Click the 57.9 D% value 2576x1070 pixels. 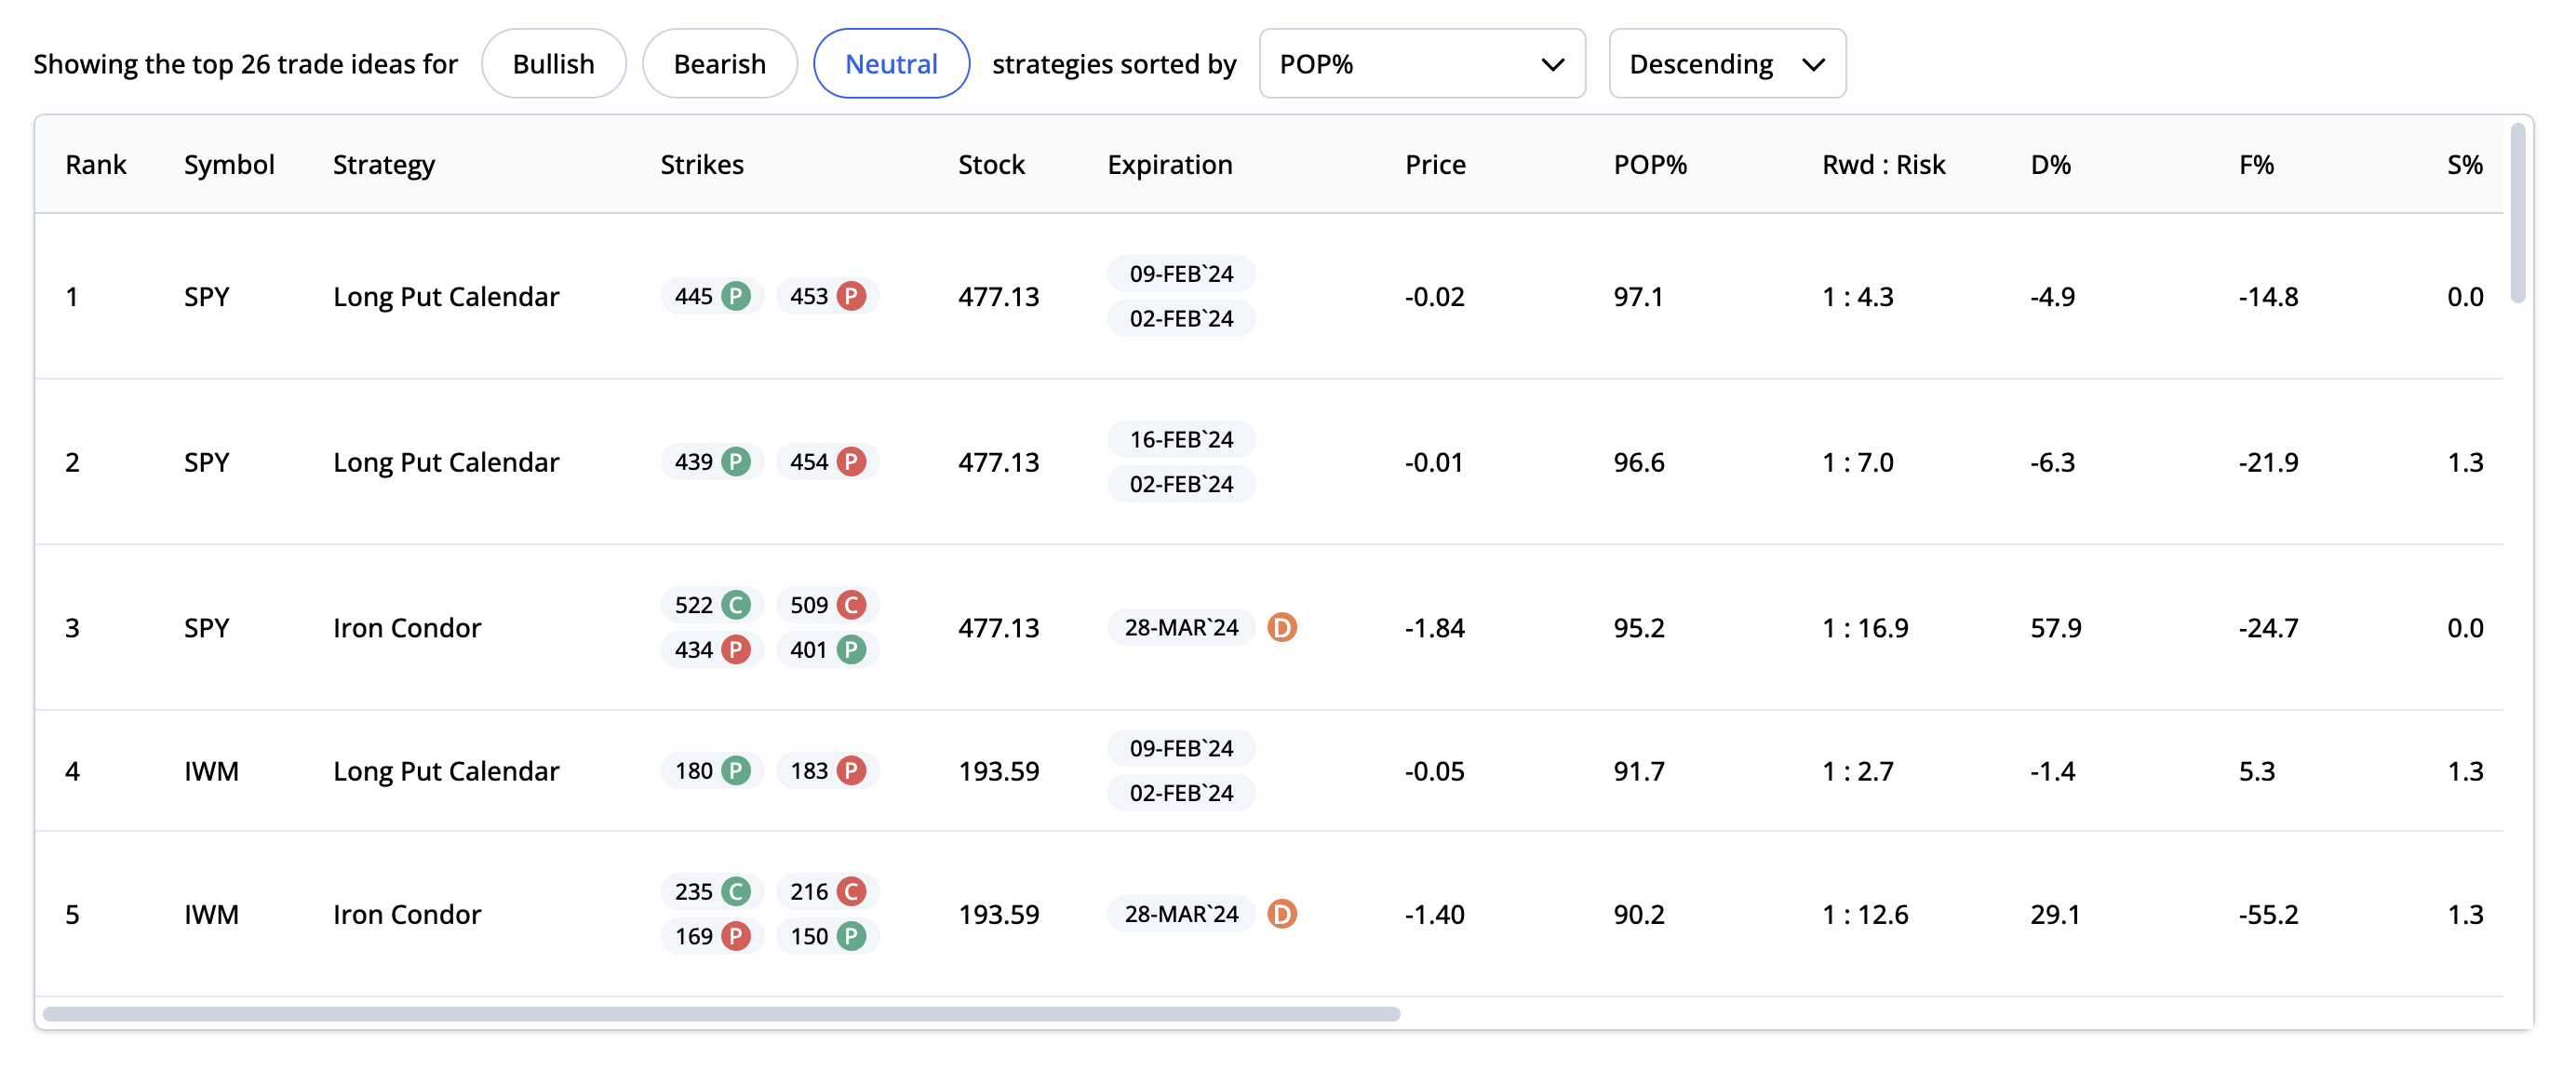2056,628
